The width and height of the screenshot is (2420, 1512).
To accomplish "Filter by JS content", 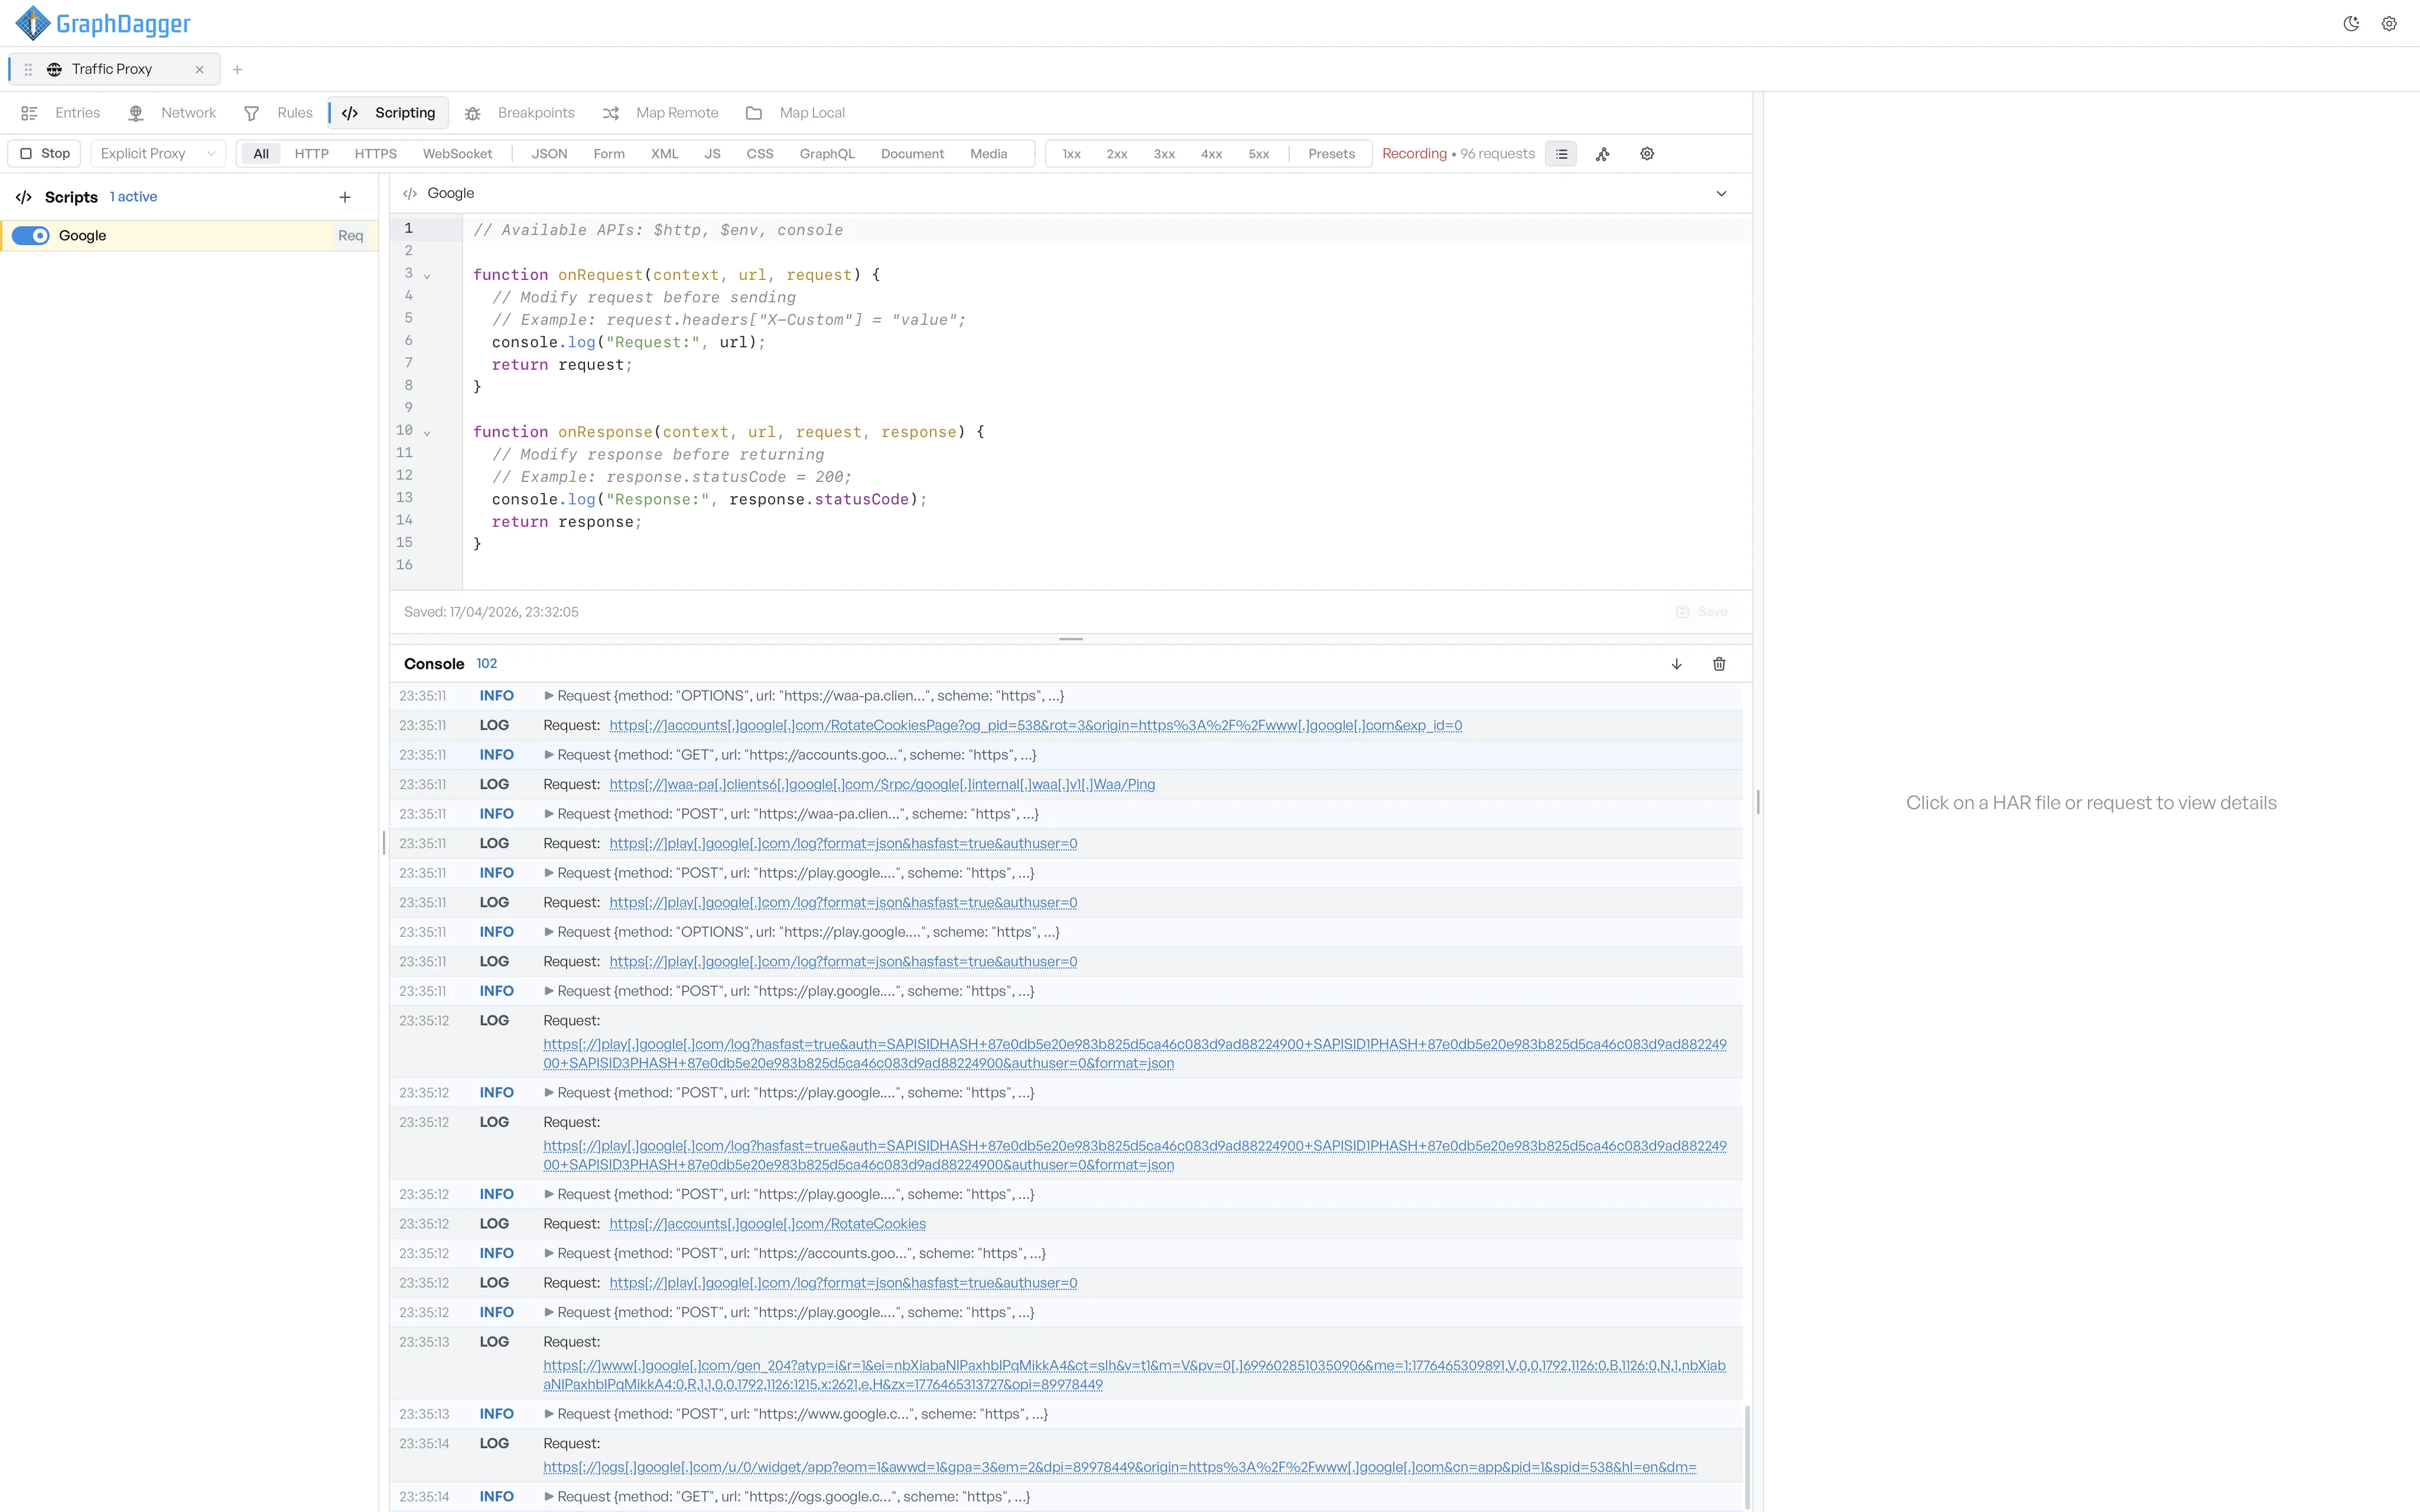I will tap(712, 154).
